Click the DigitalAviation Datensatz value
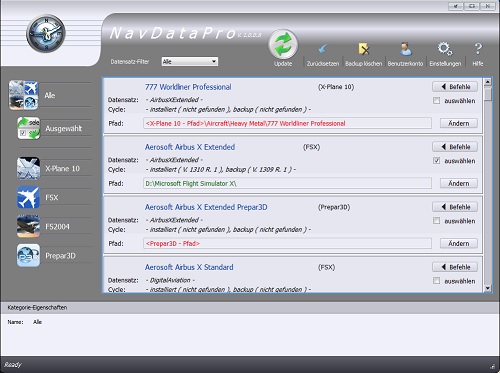The width and height of the screenshot is (500, 373). pyautogui.click(x=170, y=280)
